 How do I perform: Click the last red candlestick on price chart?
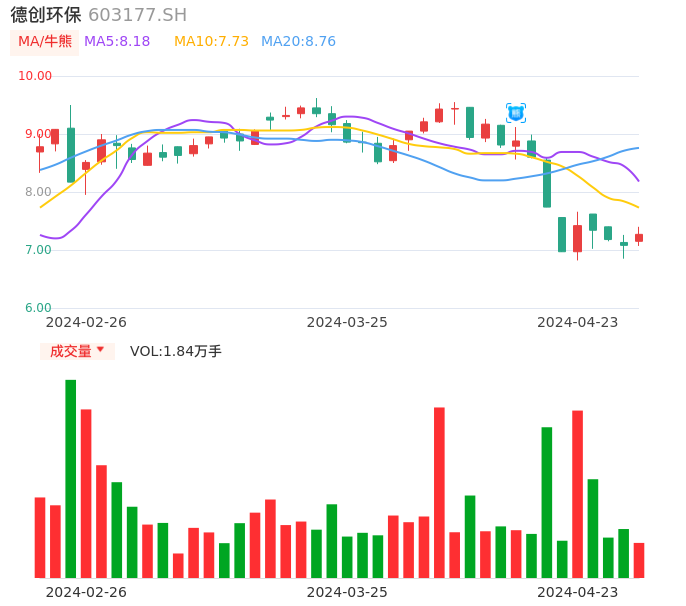639,237
